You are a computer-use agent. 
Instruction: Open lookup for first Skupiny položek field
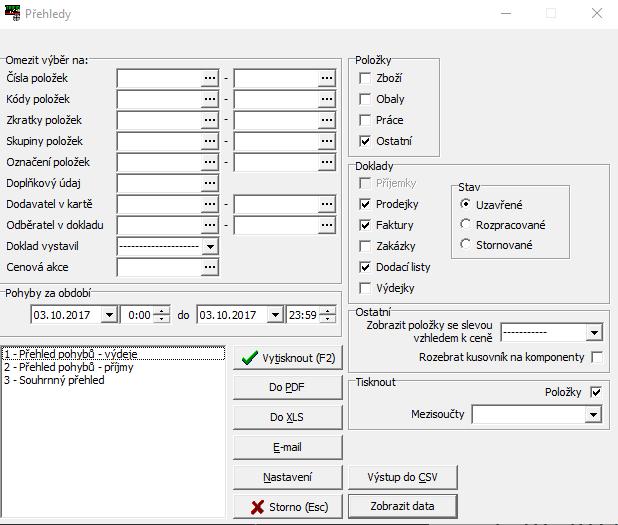(210, 141)
